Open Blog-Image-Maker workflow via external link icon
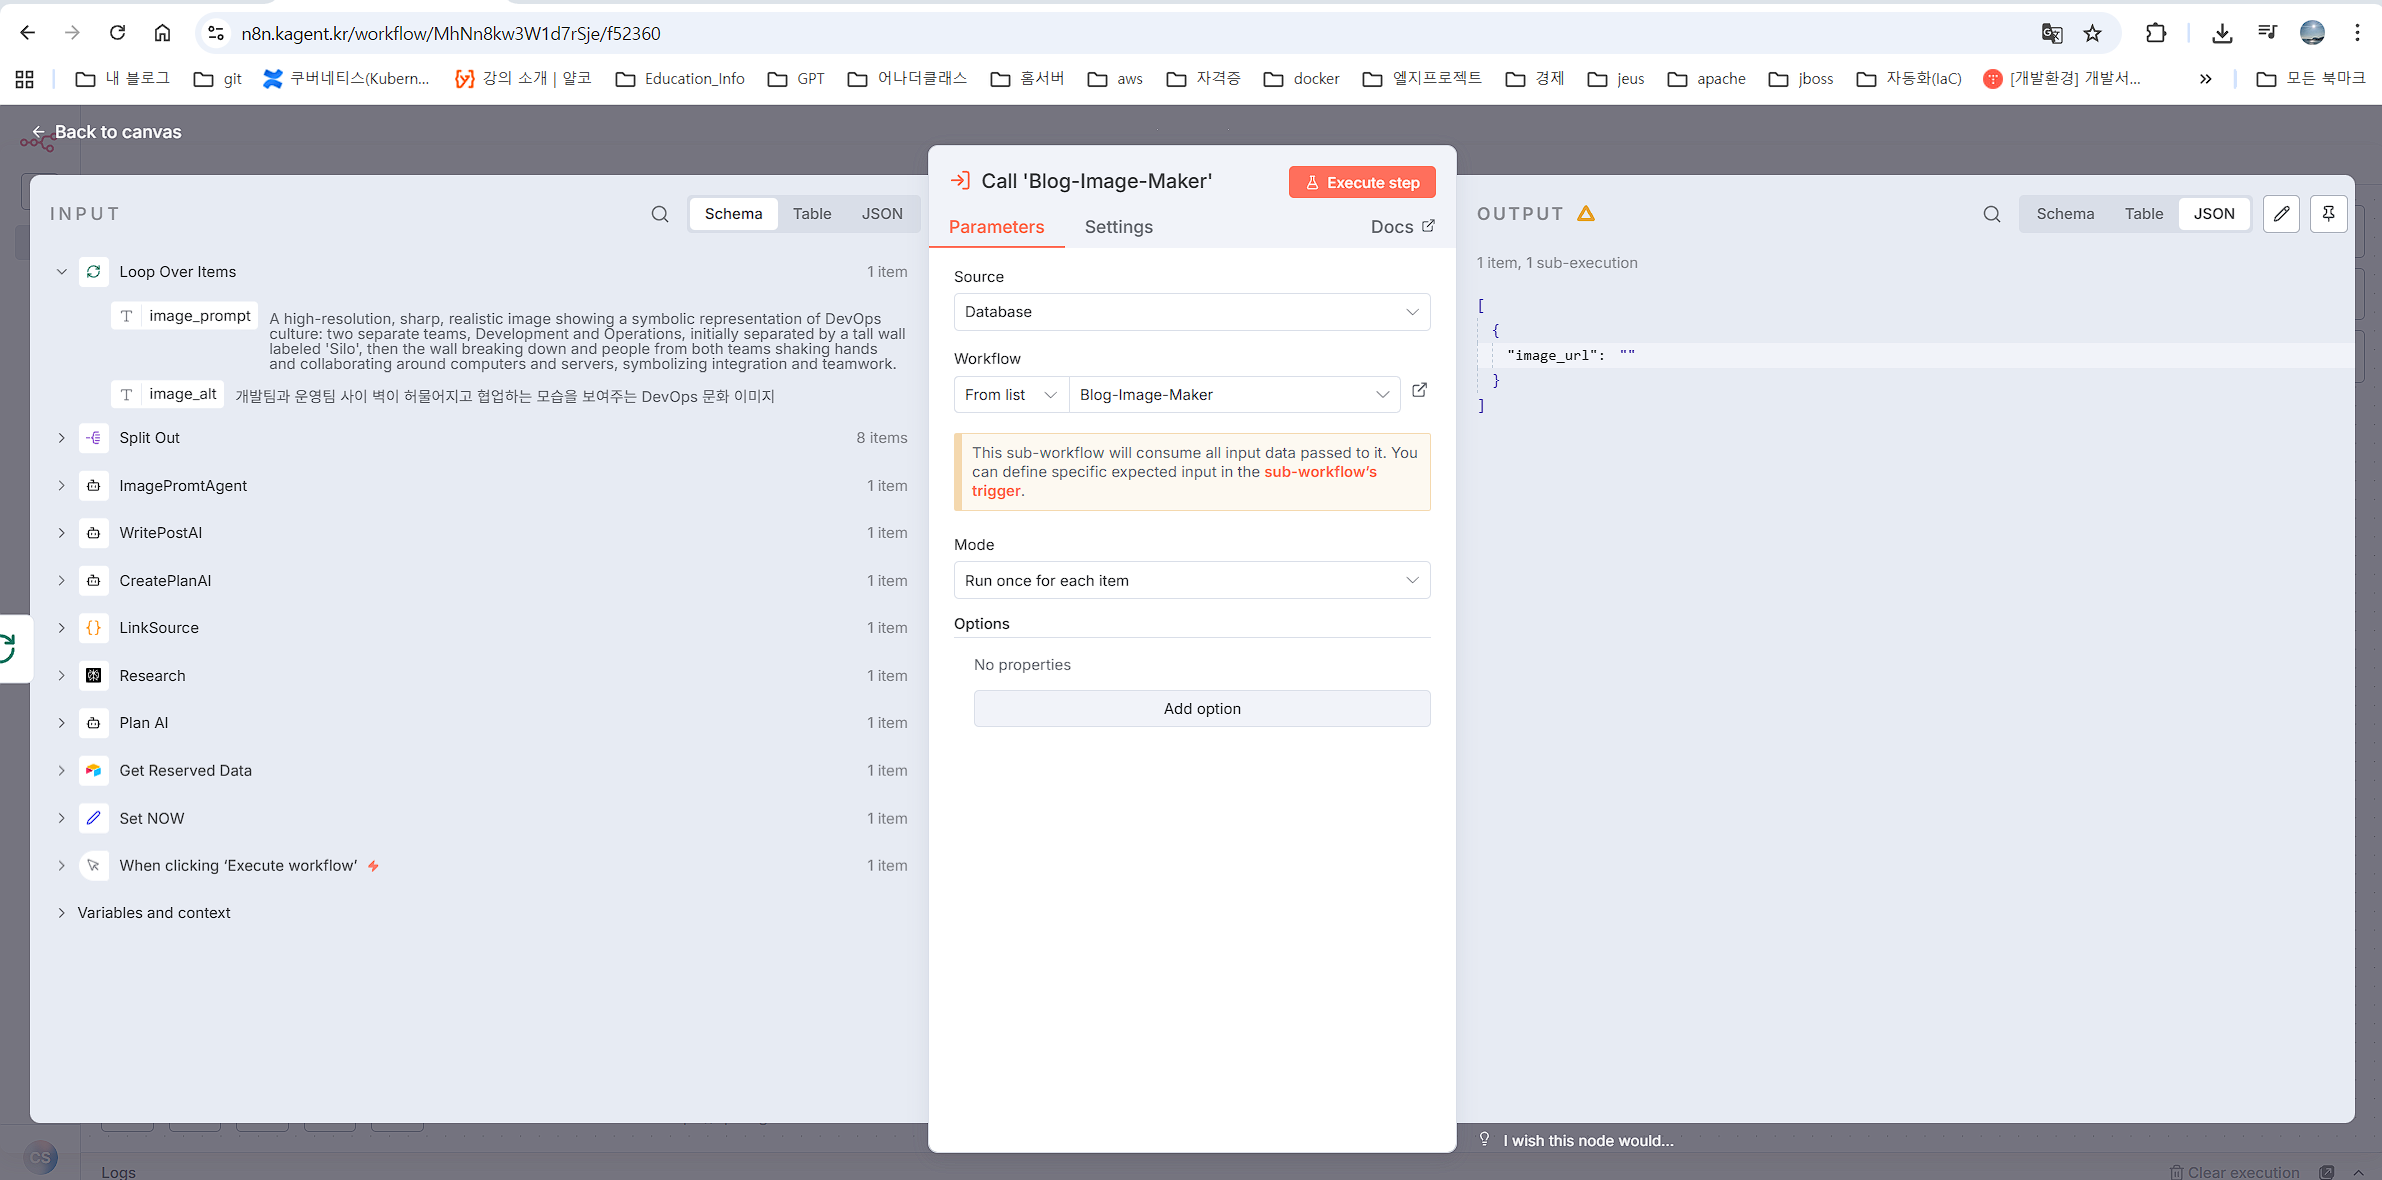Screen dimensions: 2382x1180 click(1419, 391)
